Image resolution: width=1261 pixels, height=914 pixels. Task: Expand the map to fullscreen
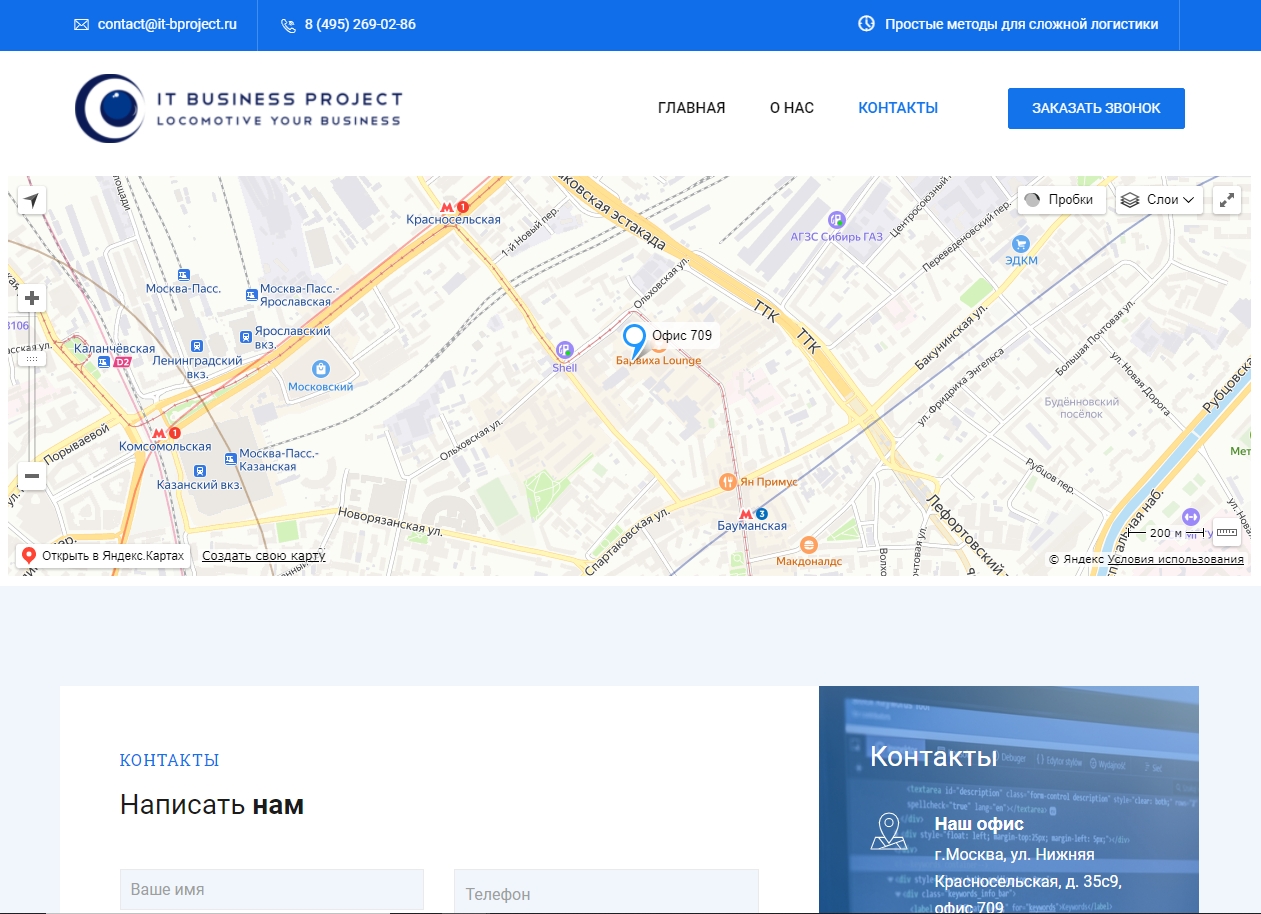coord(1227,200)
